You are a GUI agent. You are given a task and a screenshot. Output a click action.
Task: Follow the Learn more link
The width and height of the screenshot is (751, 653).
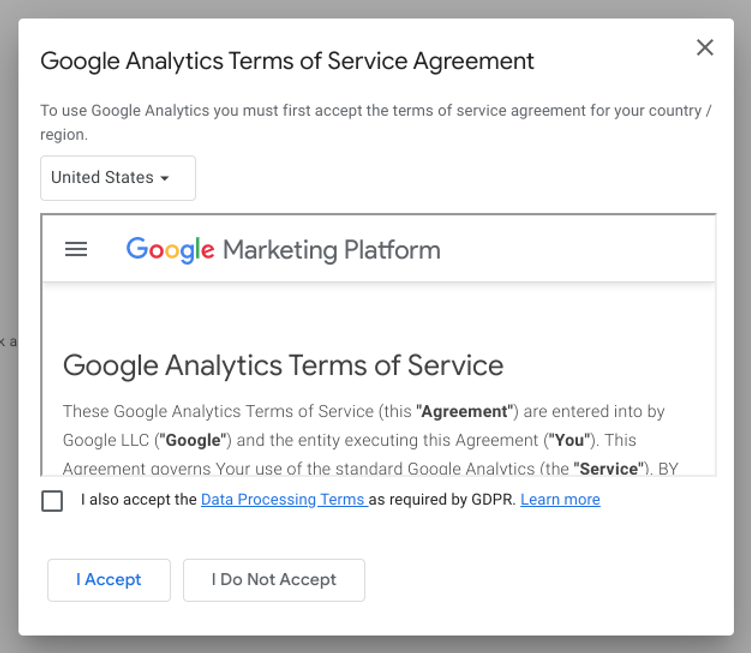coord(560,499)
